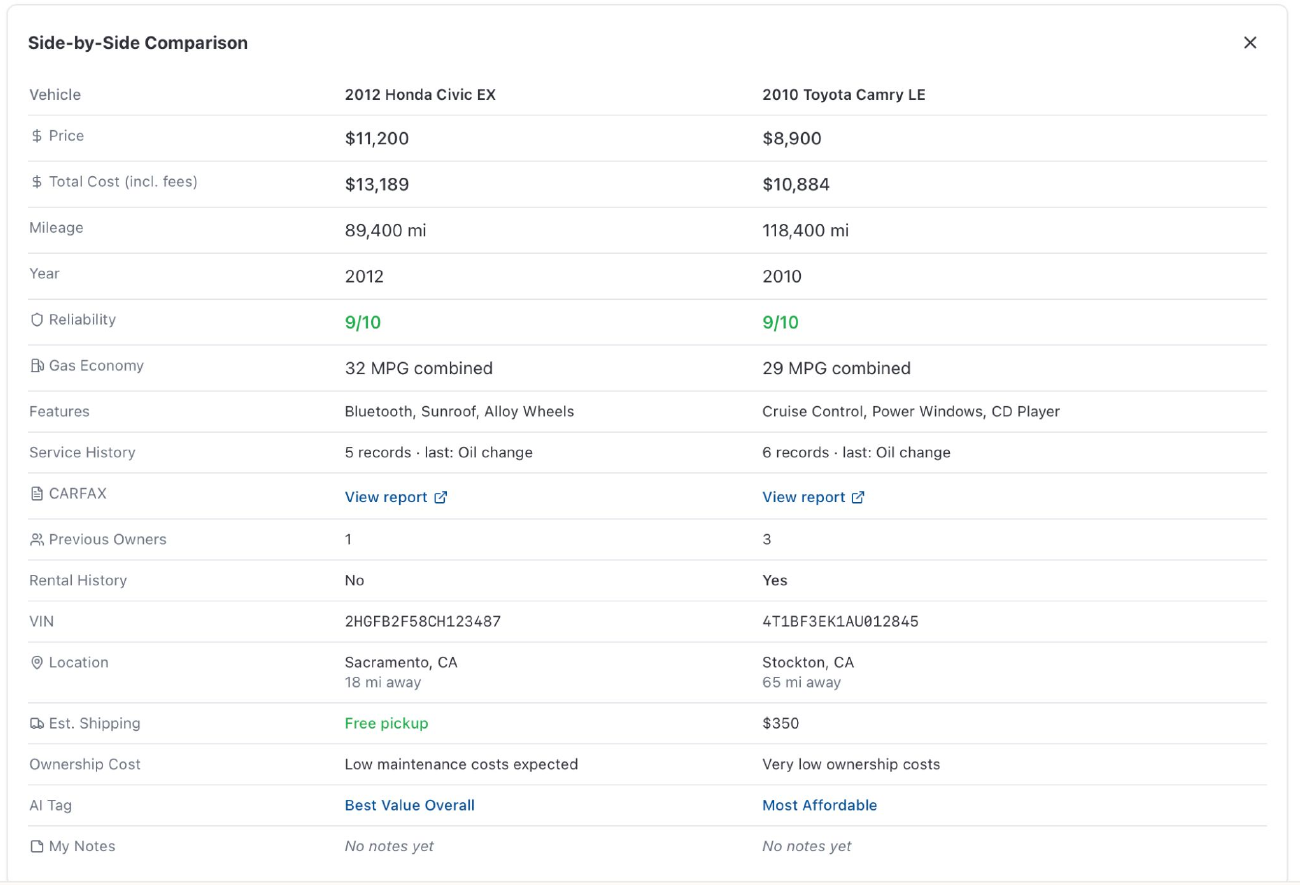The height and width of the screenshot is (885, 1300).
Task: Click the dollar icon next to Price
Action: click(37, 136)
